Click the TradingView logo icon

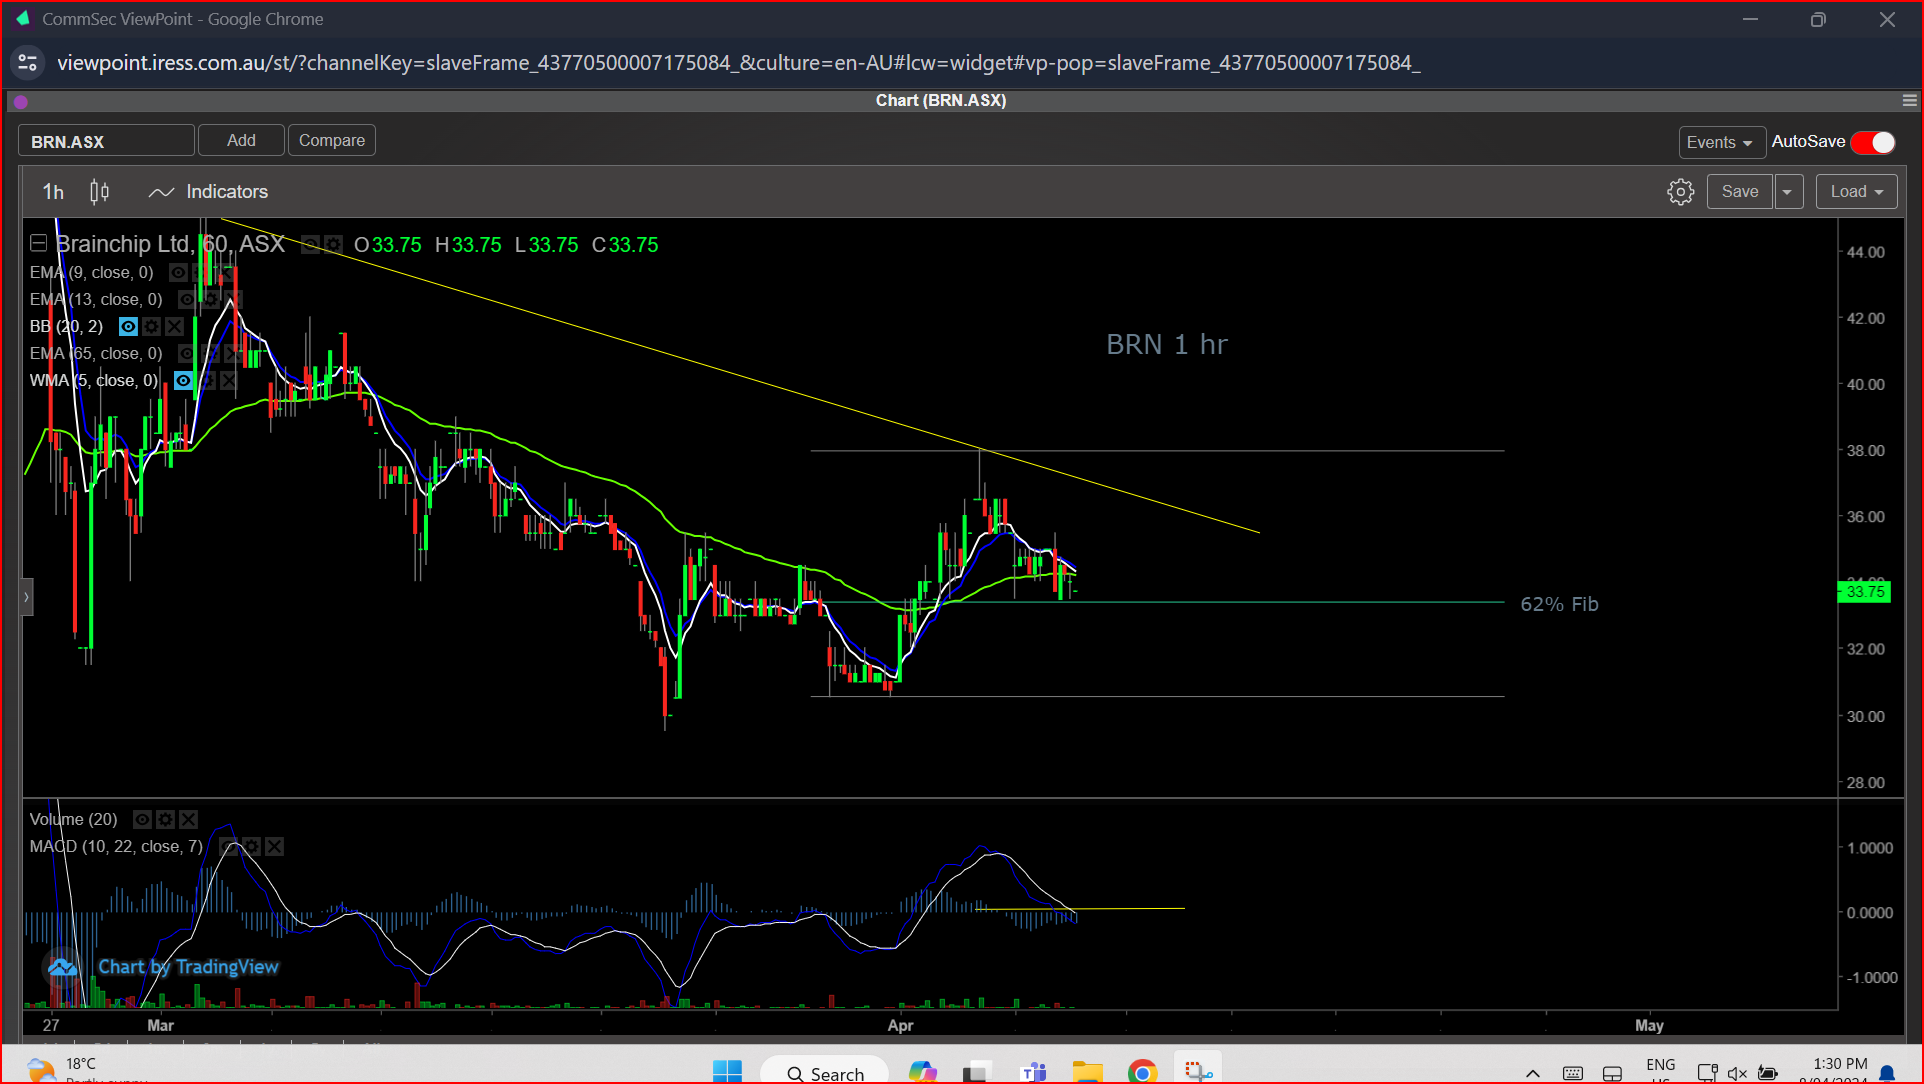[x=62, y=966]
